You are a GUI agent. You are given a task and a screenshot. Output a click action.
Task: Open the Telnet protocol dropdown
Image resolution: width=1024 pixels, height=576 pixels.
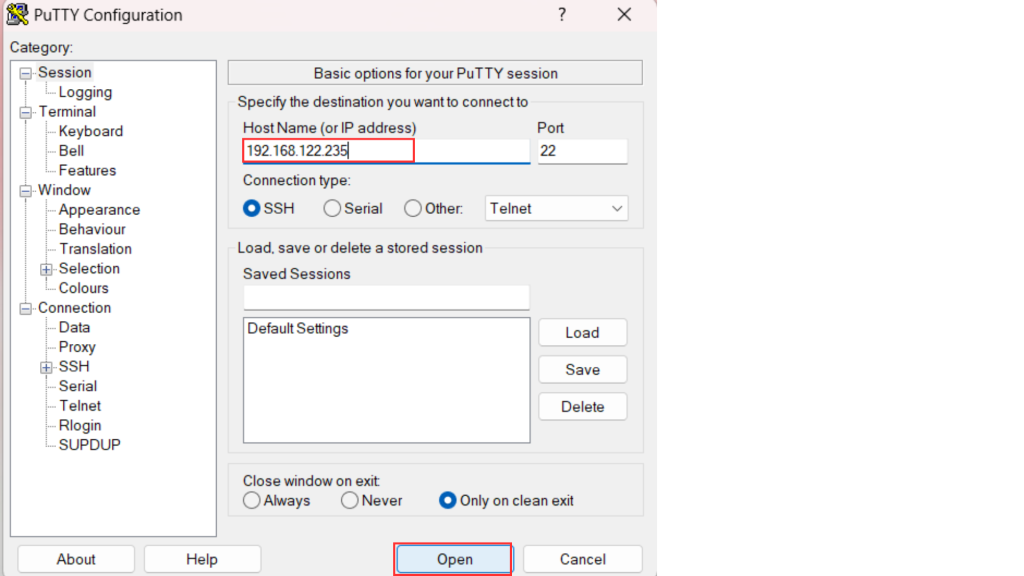click(556, 209)
